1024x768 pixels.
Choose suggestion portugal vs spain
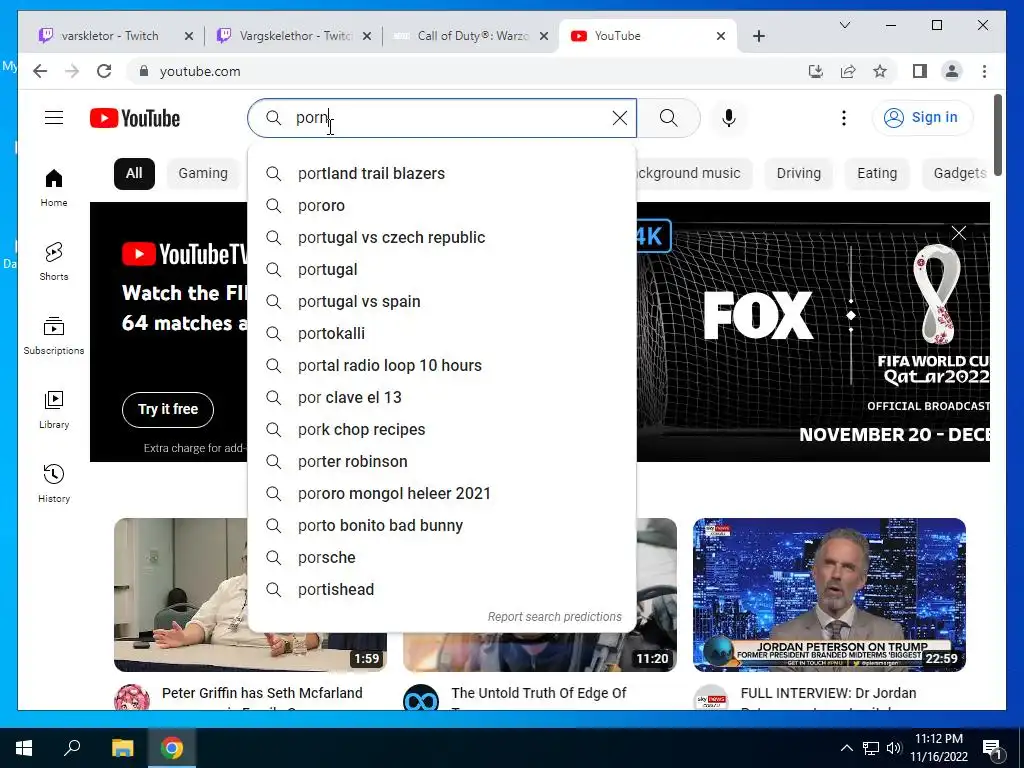[x=442, y=301]
